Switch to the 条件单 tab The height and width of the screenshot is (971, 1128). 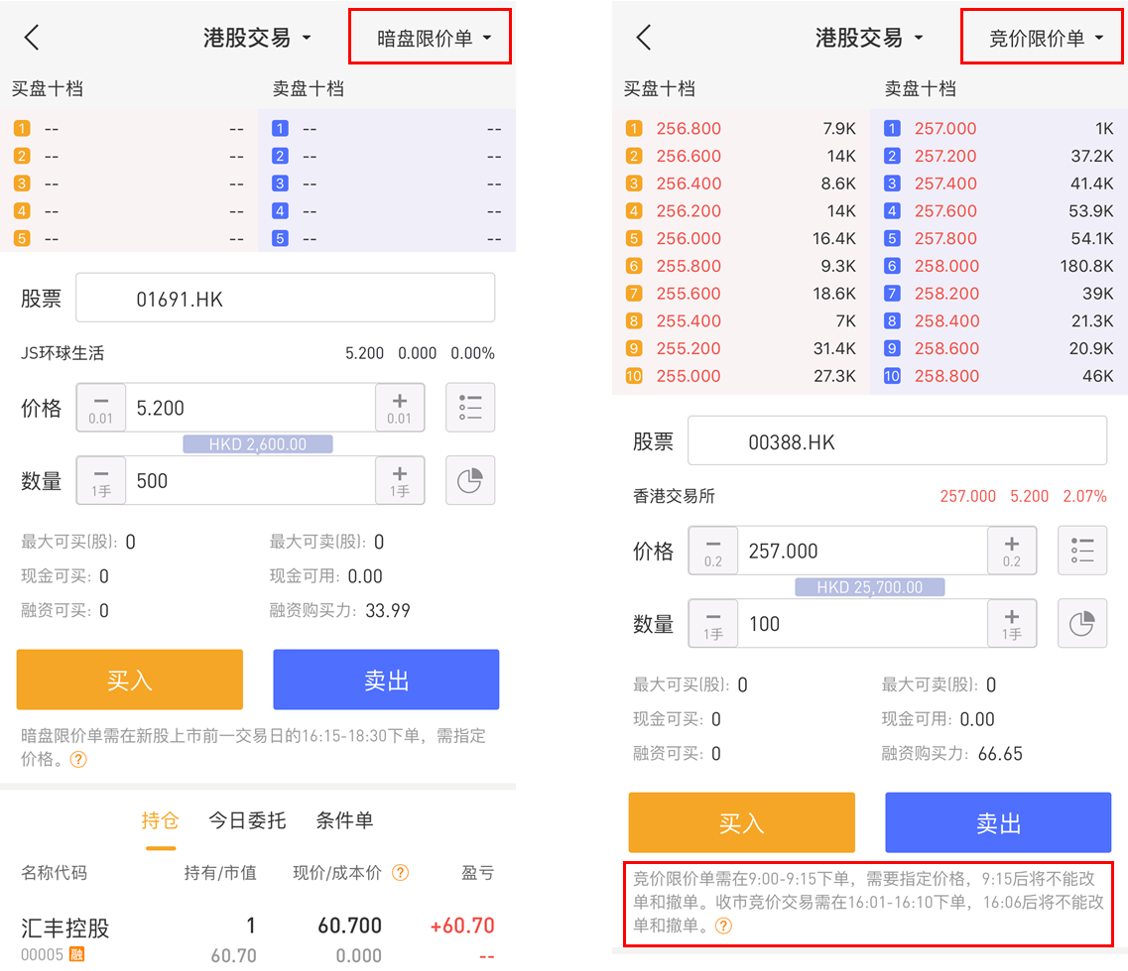(x=344, y=821)
